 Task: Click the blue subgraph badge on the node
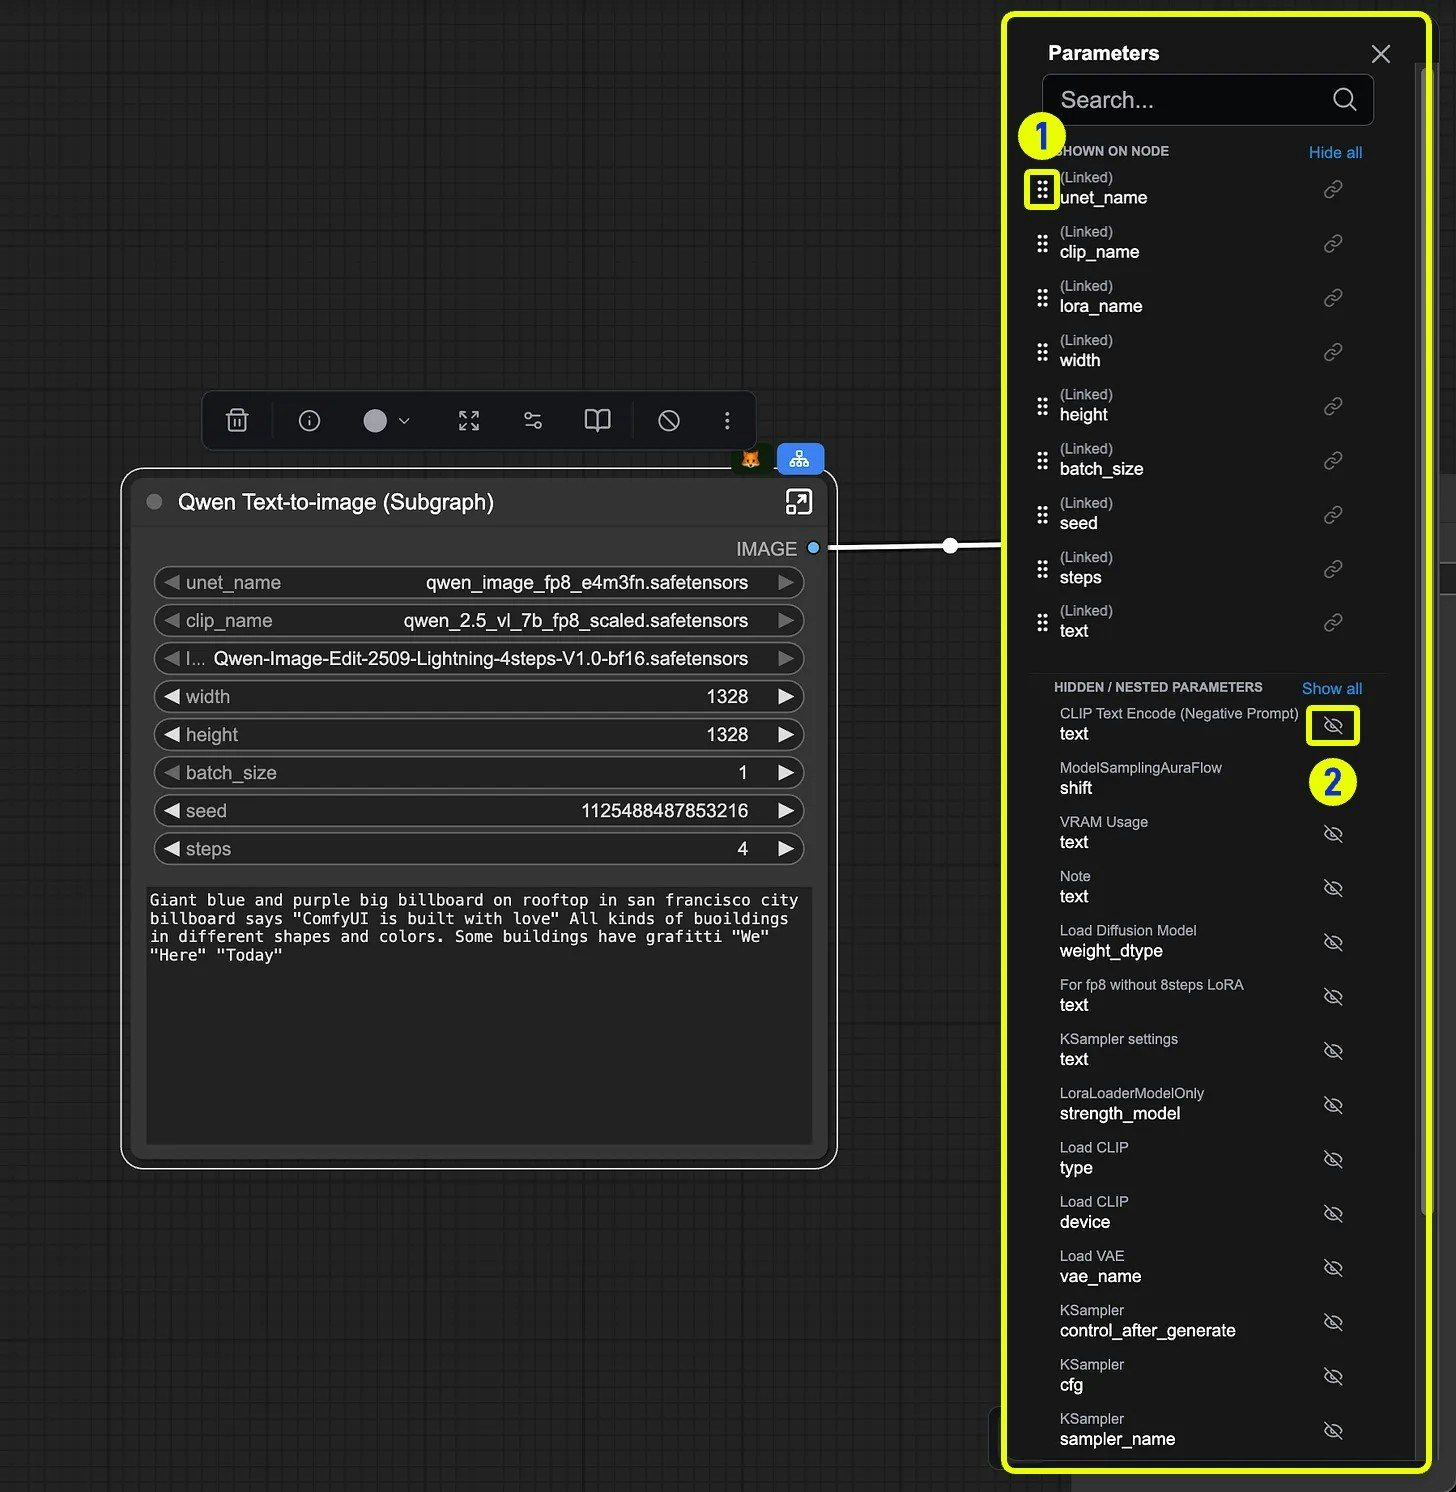[799, 459]
